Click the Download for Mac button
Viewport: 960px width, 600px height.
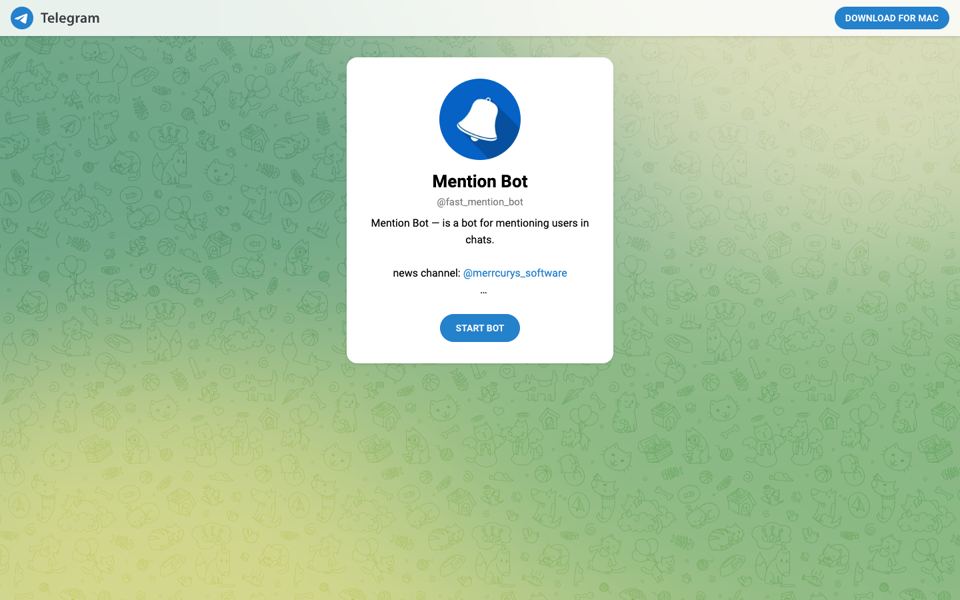click(891, 18)
